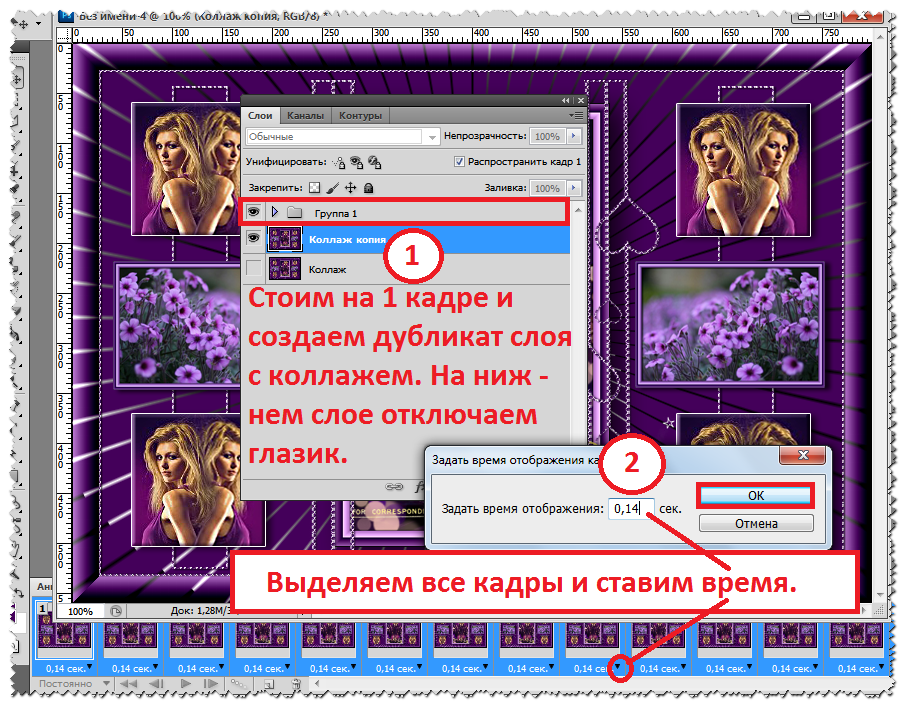Viewport: 906px width, 707px height.
Task: Click animation panel scroll left arrow
Action: click(317, 684)
